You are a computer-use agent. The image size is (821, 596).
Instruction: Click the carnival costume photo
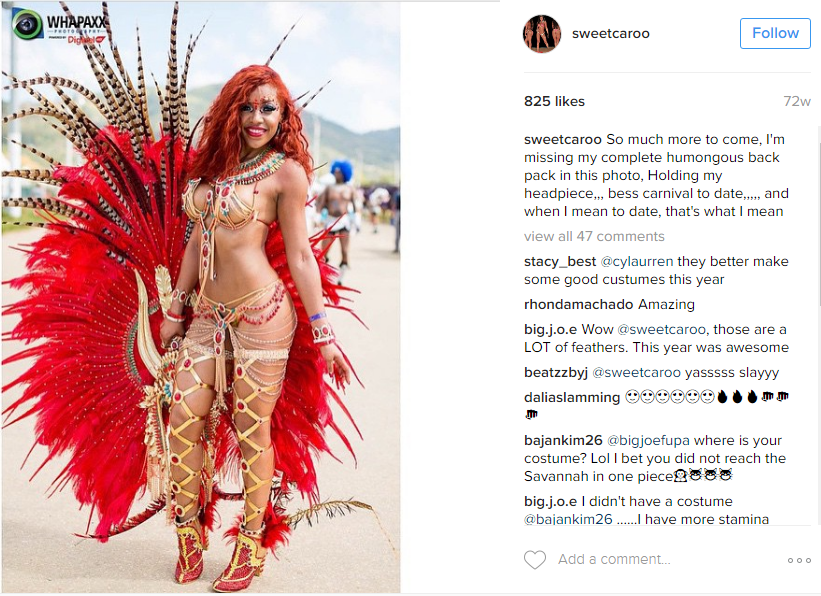(201, 299)
